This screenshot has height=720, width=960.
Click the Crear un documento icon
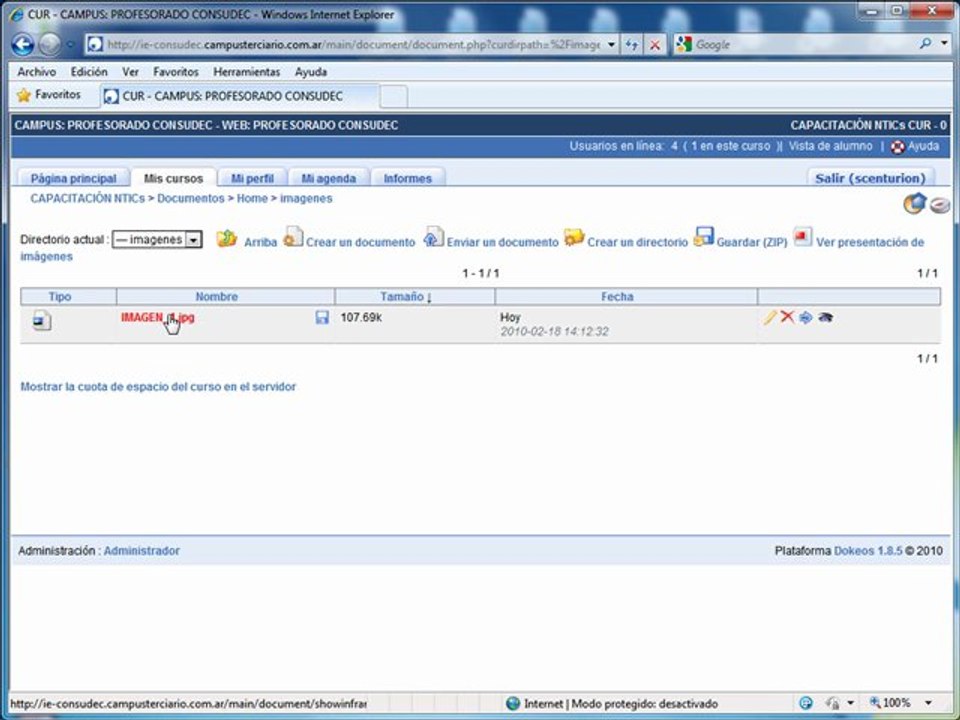point(293,237)
